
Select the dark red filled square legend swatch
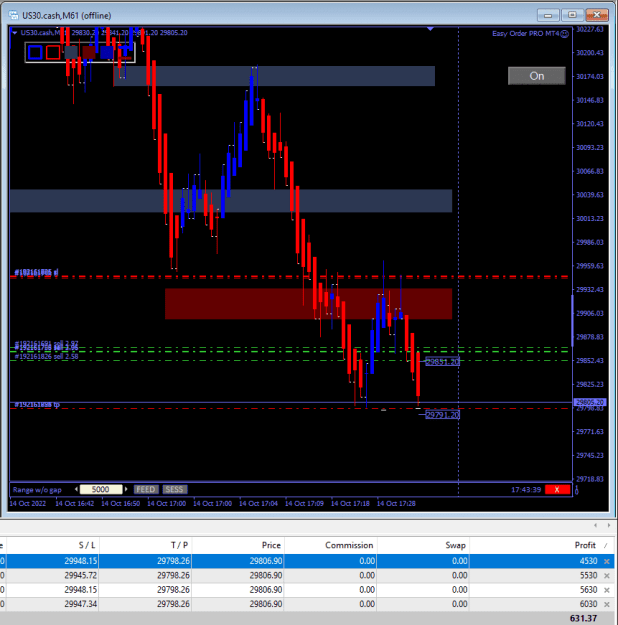[x=89, y=52]
